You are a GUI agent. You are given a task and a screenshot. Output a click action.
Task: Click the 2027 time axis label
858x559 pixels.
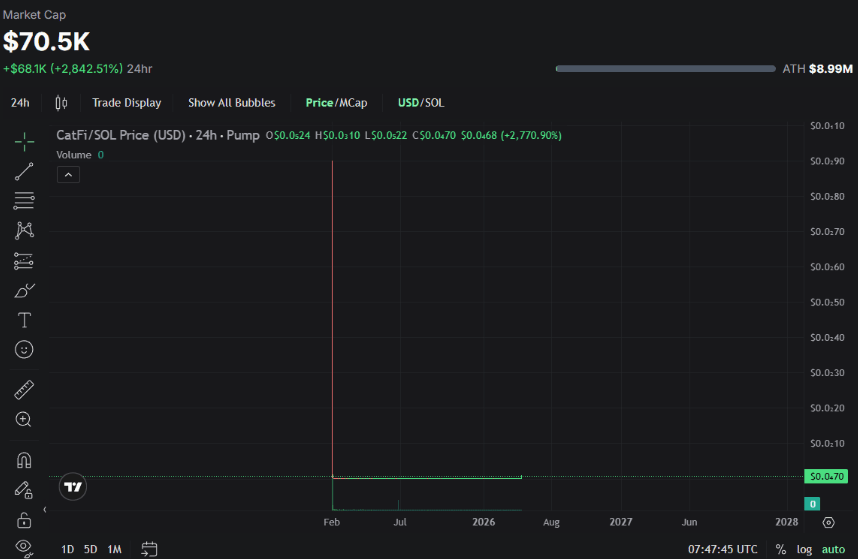(621, 522)
